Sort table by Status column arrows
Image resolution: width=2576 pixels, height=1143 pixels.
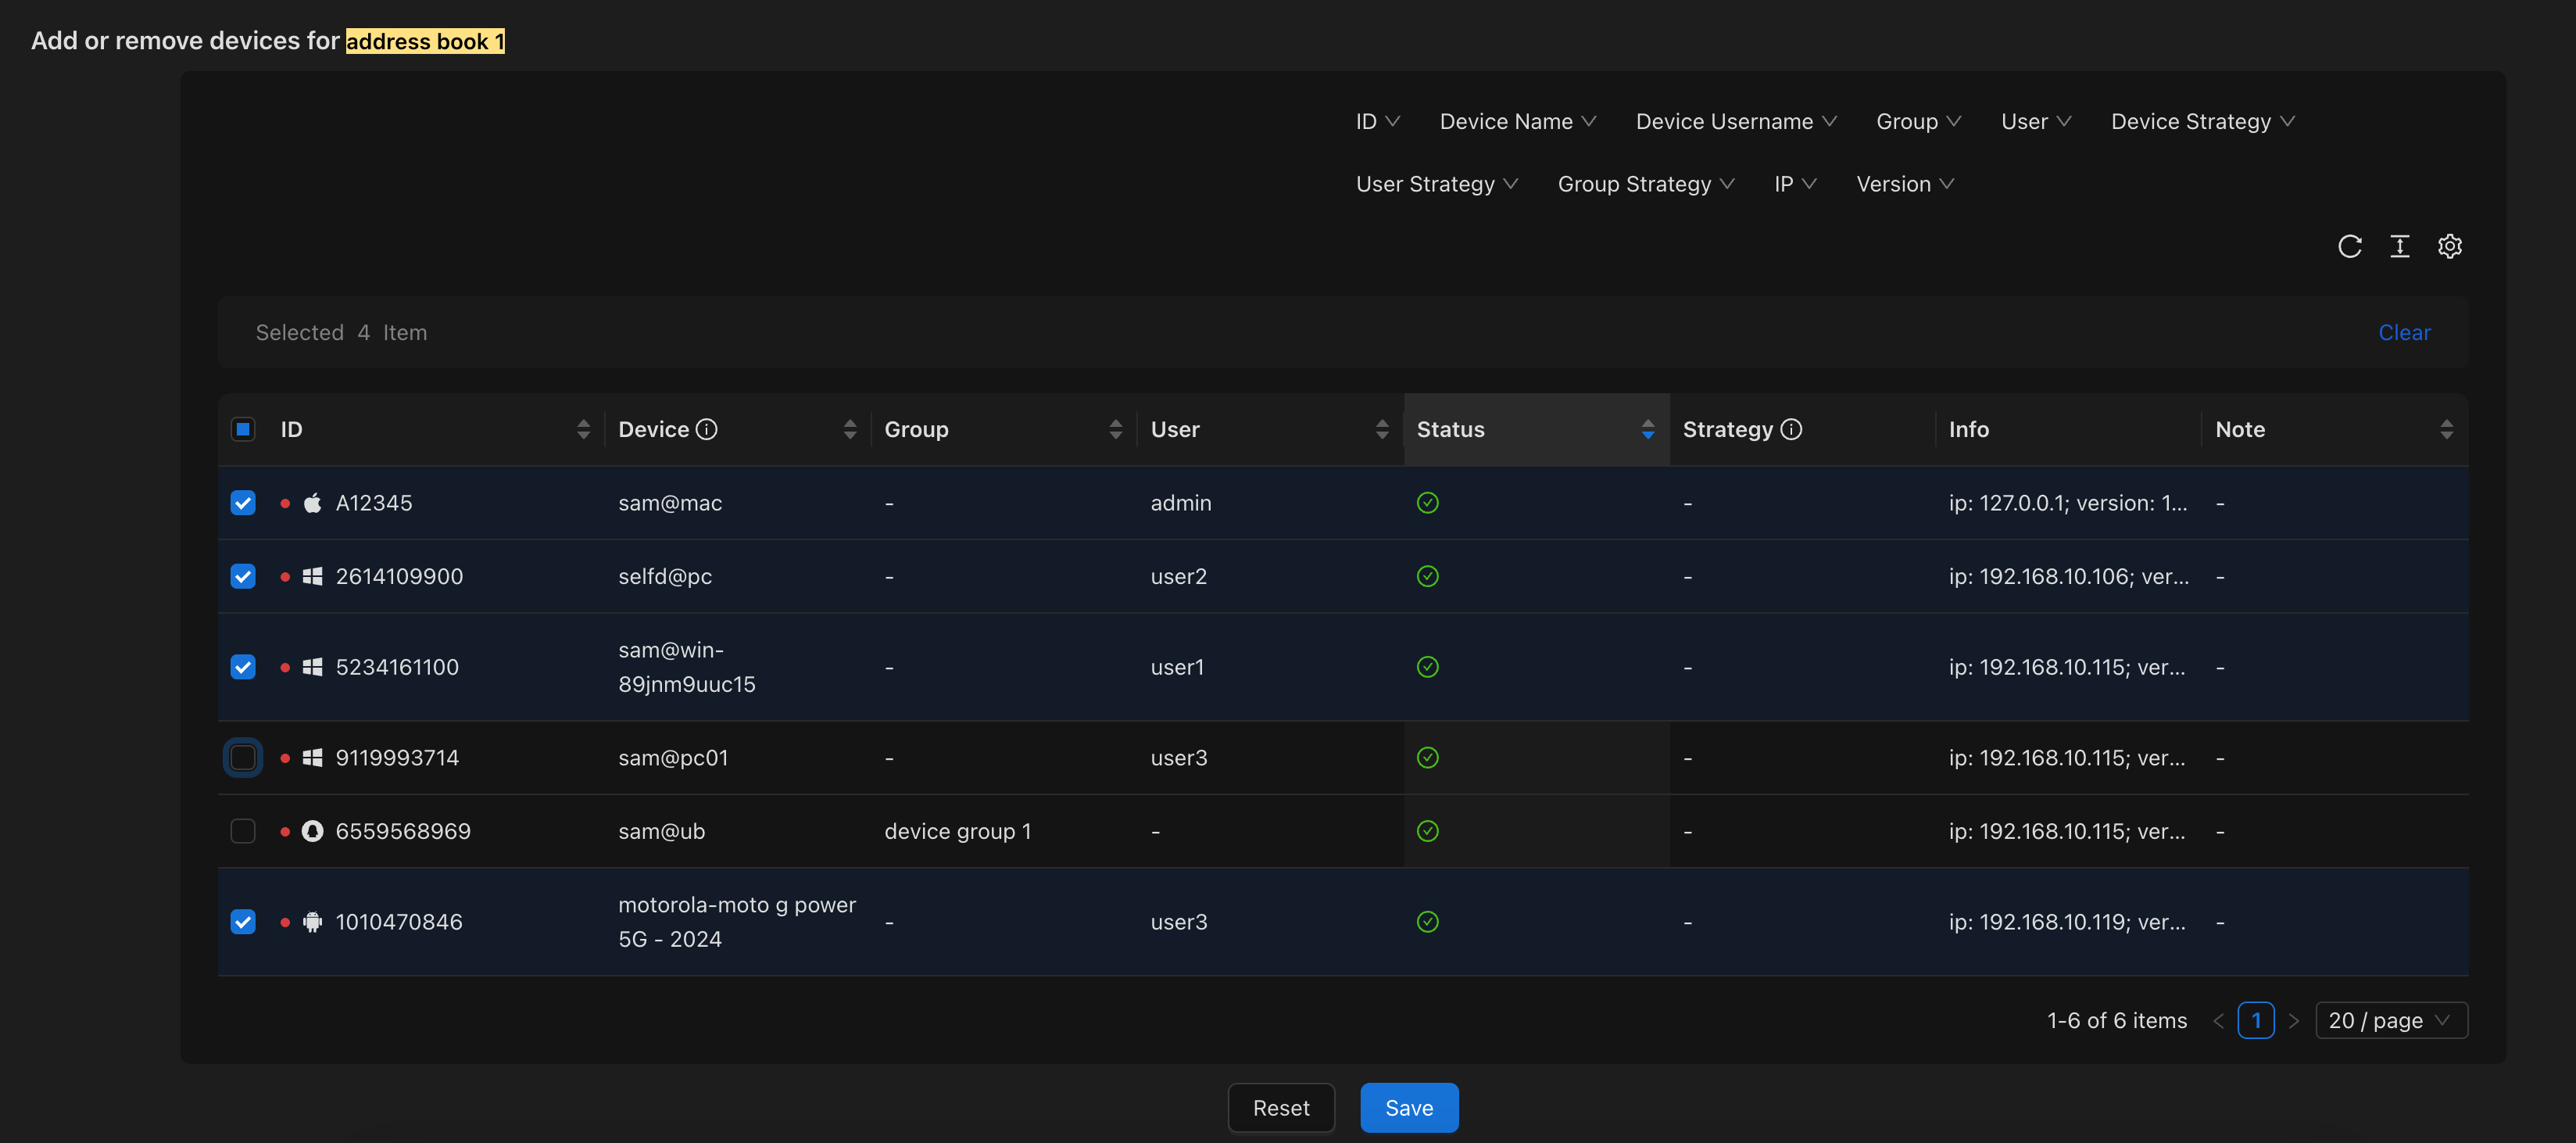click(x=1647, y=429)
